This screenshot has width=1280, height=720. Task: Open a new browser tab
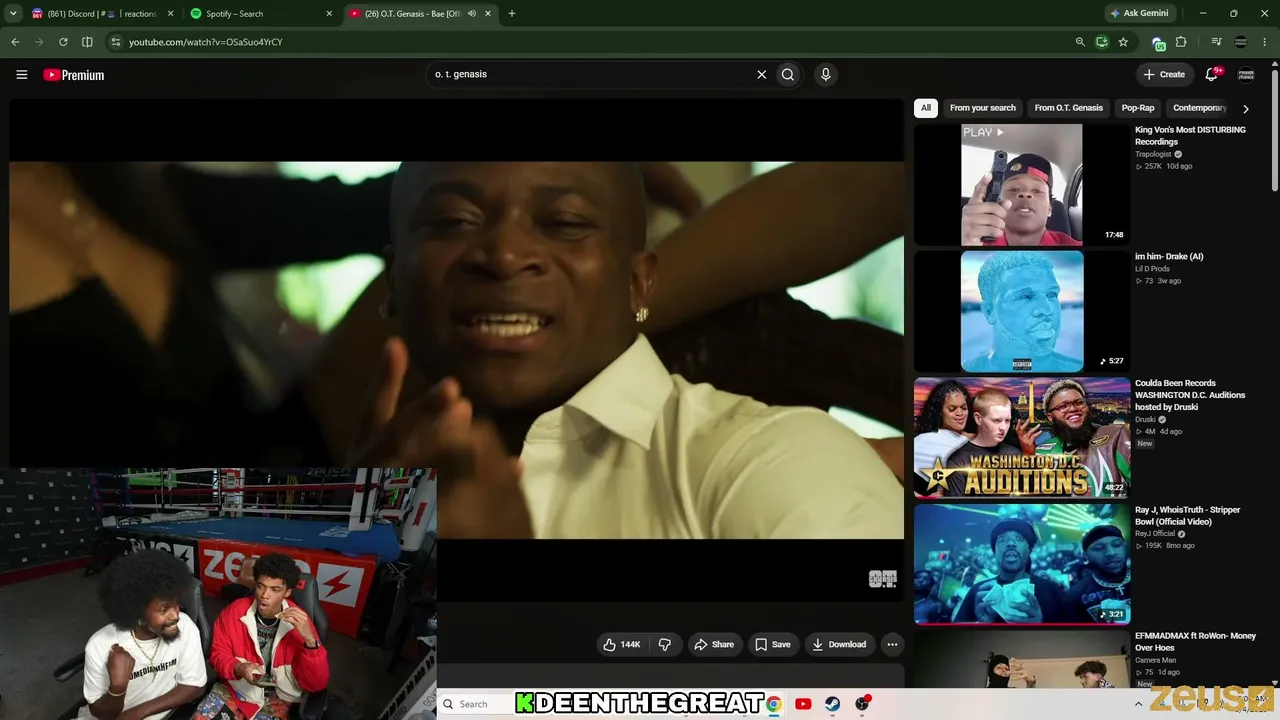pyautogui.click(x=512, y=14)
